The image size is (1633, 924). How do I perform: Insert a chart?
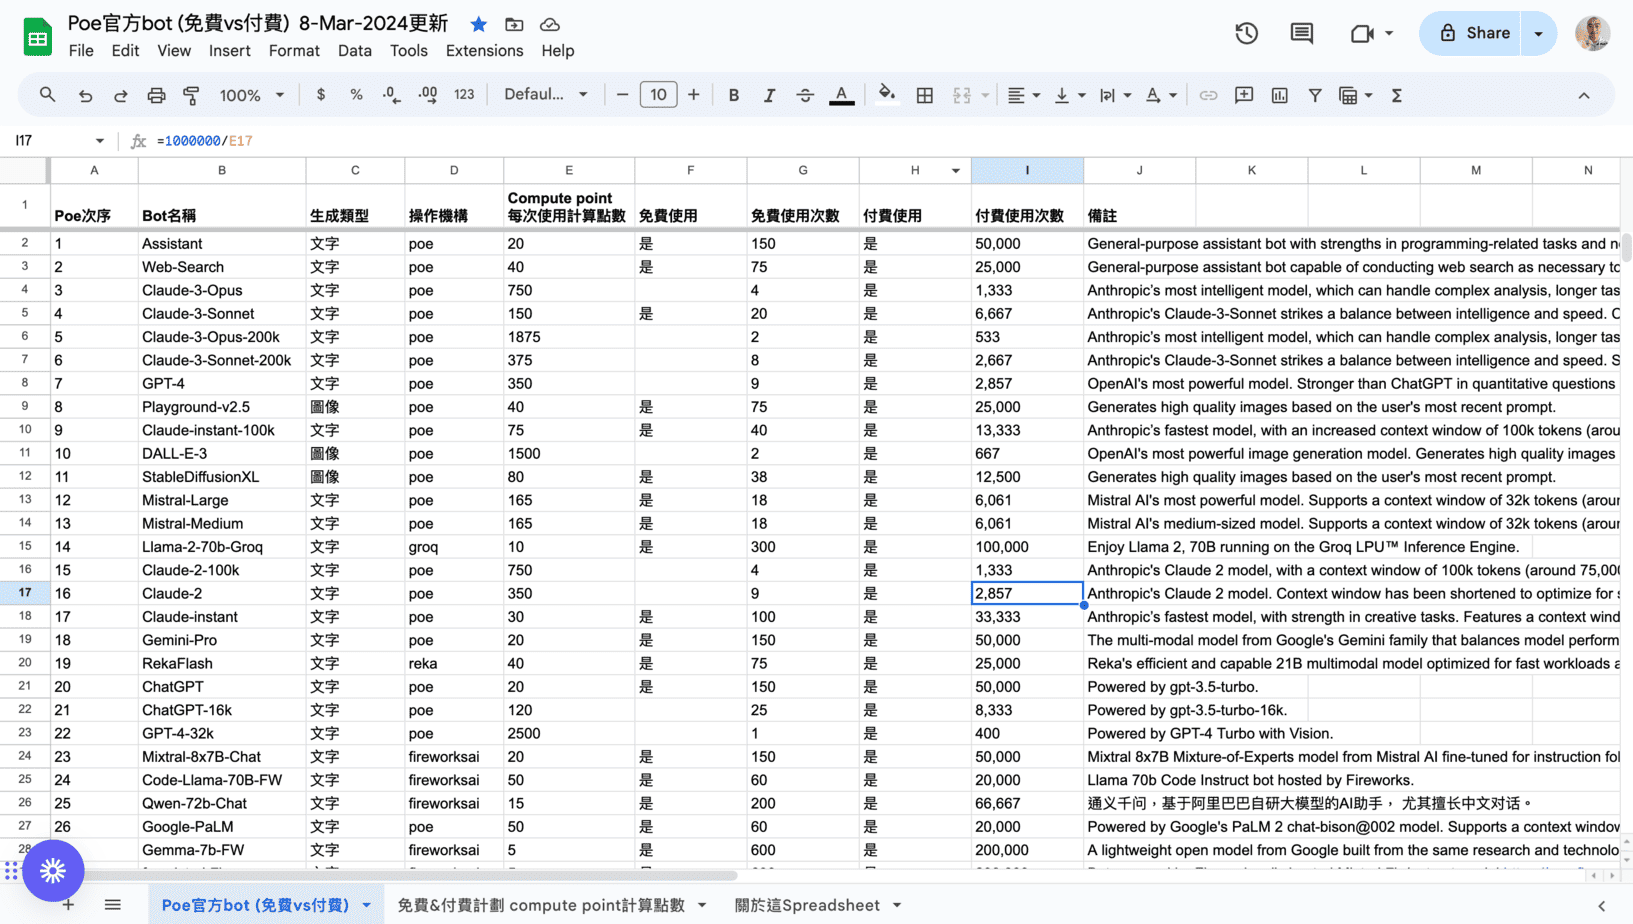tap(1279, 95)
